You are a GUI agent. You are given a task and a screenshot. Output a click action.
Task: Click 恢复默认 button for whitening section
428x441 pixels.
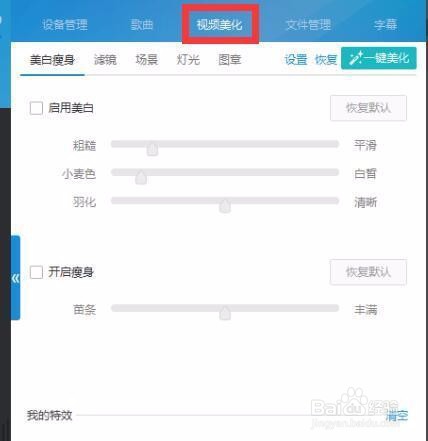[368, 108]
